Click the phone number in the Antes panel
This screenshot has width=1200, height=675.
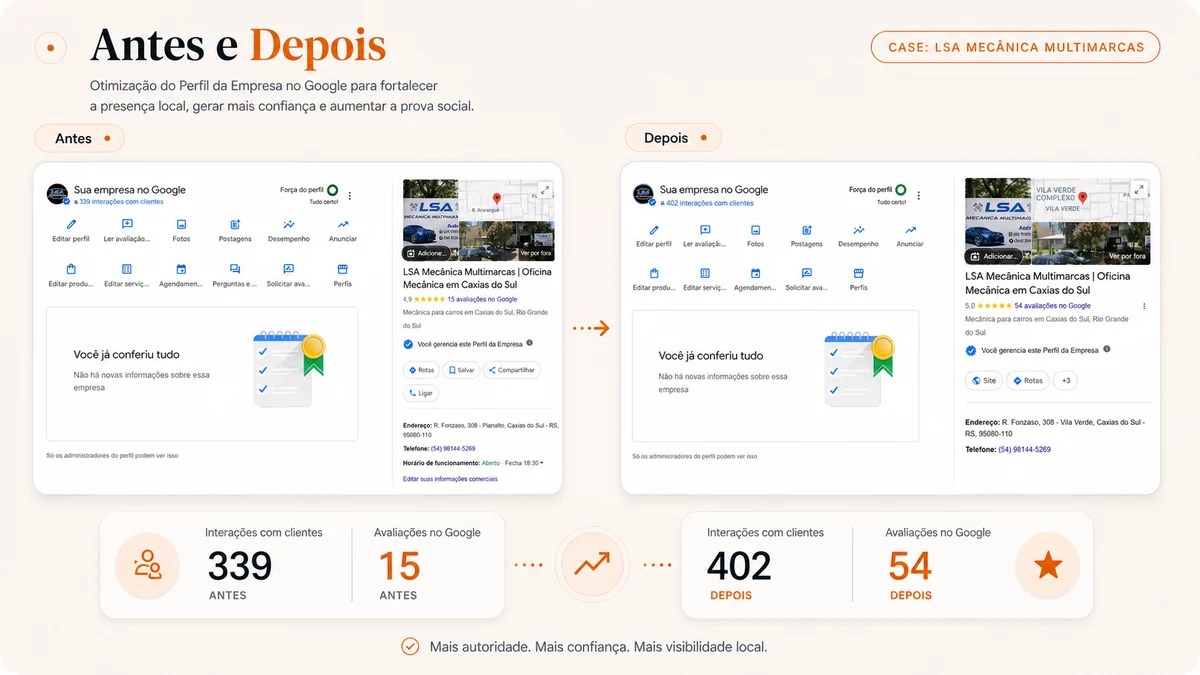tap(455, 449)
